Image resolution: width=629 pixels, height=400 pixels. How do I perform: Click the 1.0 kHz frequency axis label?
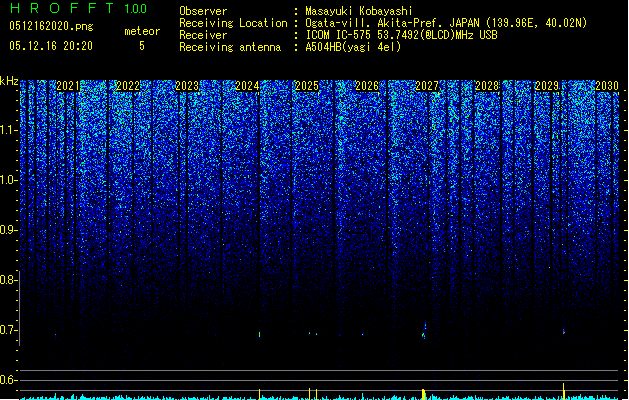[x=9, y=180]
